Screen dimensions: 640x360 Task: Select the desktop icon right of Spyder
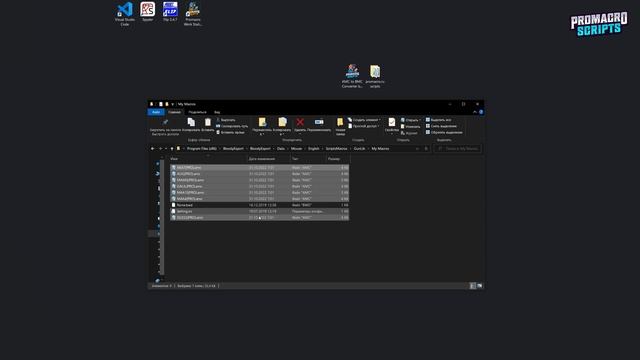(x=170, y=11)
